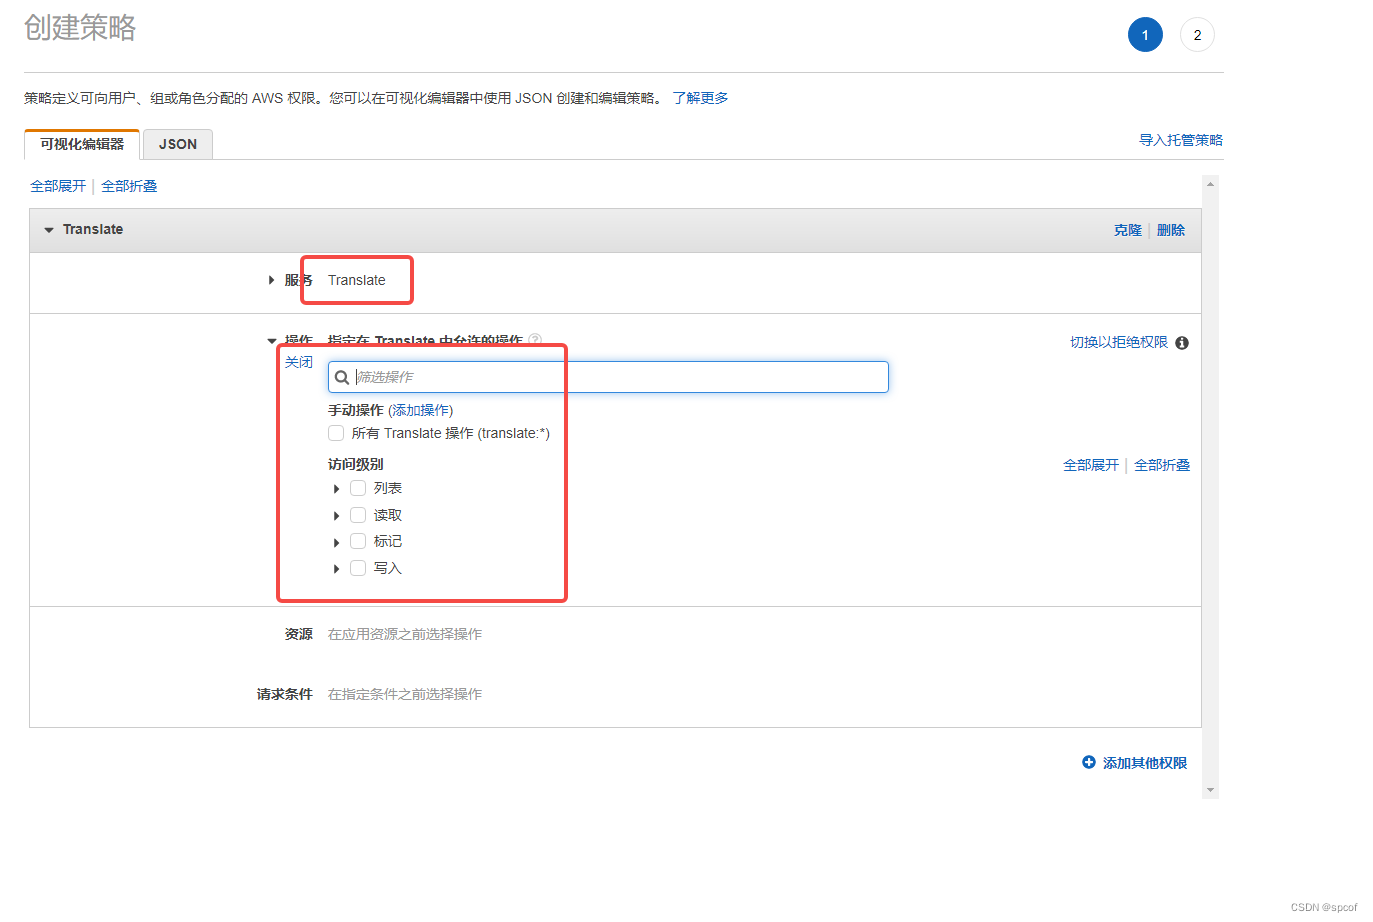1373x922 pixels.
Task: Collapse the Translate section header arrow
Action: (48, 230)
